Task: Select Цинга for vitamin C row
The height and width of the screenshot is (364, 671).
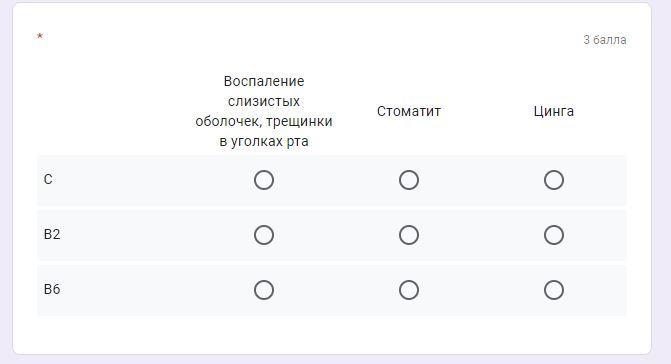Action: point(554,180)
